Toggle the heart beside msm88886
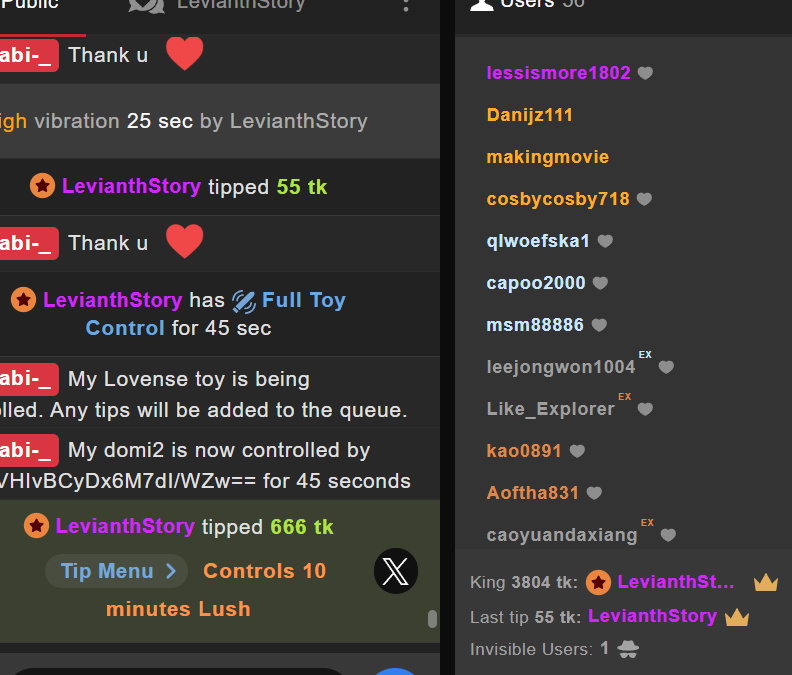Image resolution: width=792 pixels, height=675 pixels. [x=599, y=325]
